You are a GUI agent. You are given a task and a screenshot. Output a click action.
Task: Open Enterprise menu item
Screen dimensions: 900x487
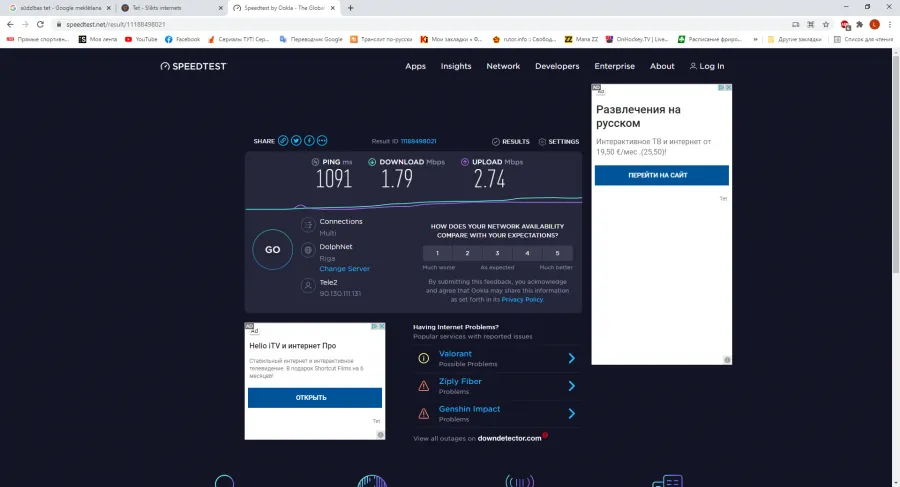(x=615, y=66)
